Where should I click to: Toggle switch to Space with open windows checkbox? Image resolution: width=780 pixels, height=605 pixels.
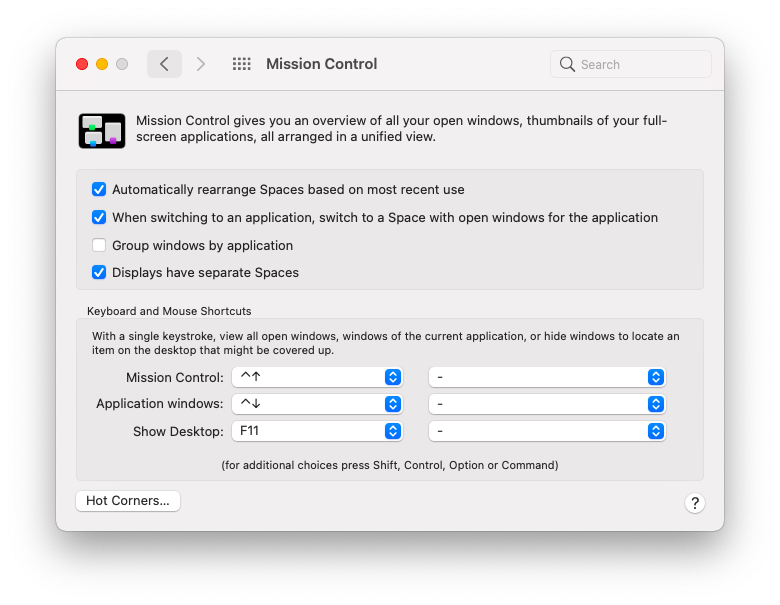click(99, 217)
